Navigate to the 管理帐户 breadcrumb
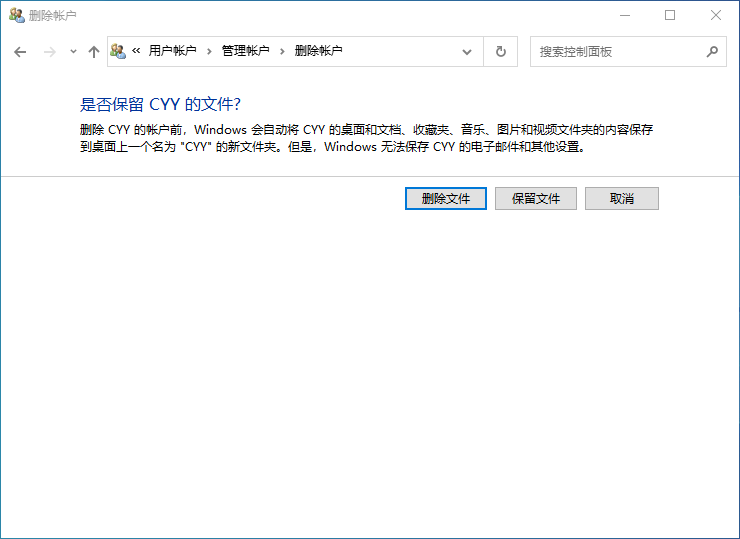 point(245,51)
